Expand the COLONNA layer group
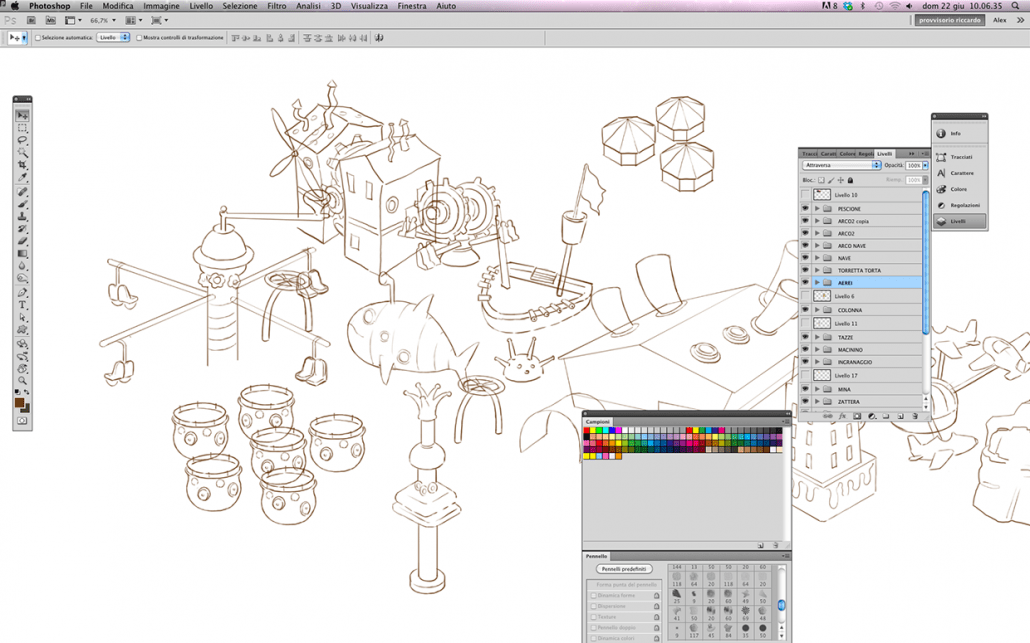Screen dimensions: 1030x643 point(817,310)
